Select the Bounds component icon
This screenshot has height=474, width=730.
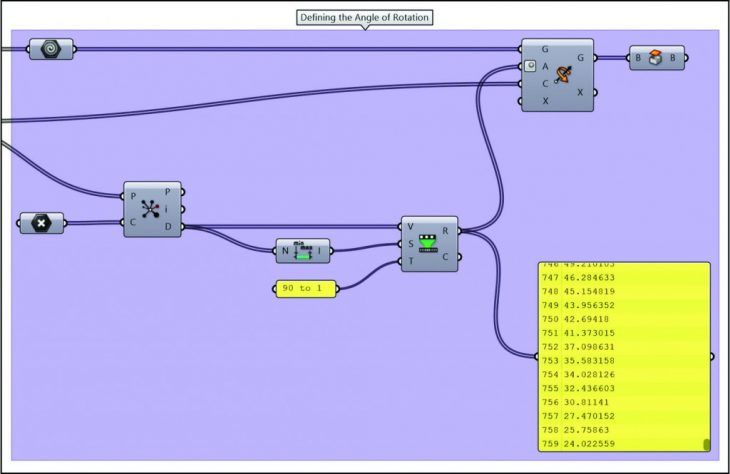303,250
